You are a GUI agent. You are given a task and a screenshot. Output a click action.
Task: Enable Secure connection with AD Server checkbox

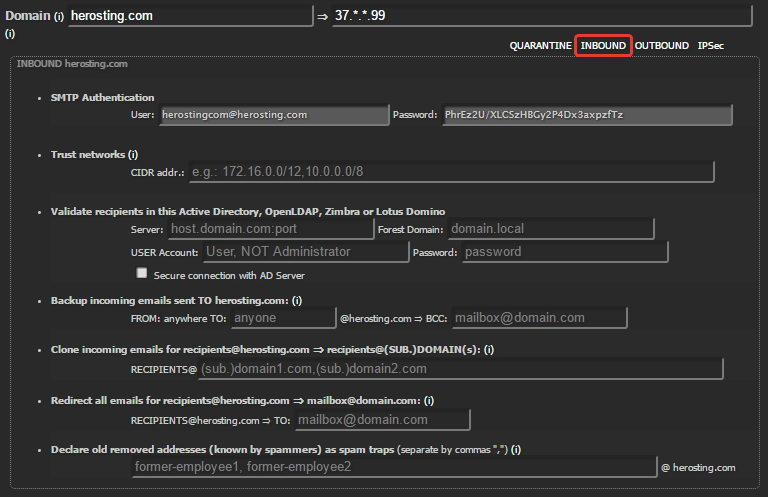[142, 273]
